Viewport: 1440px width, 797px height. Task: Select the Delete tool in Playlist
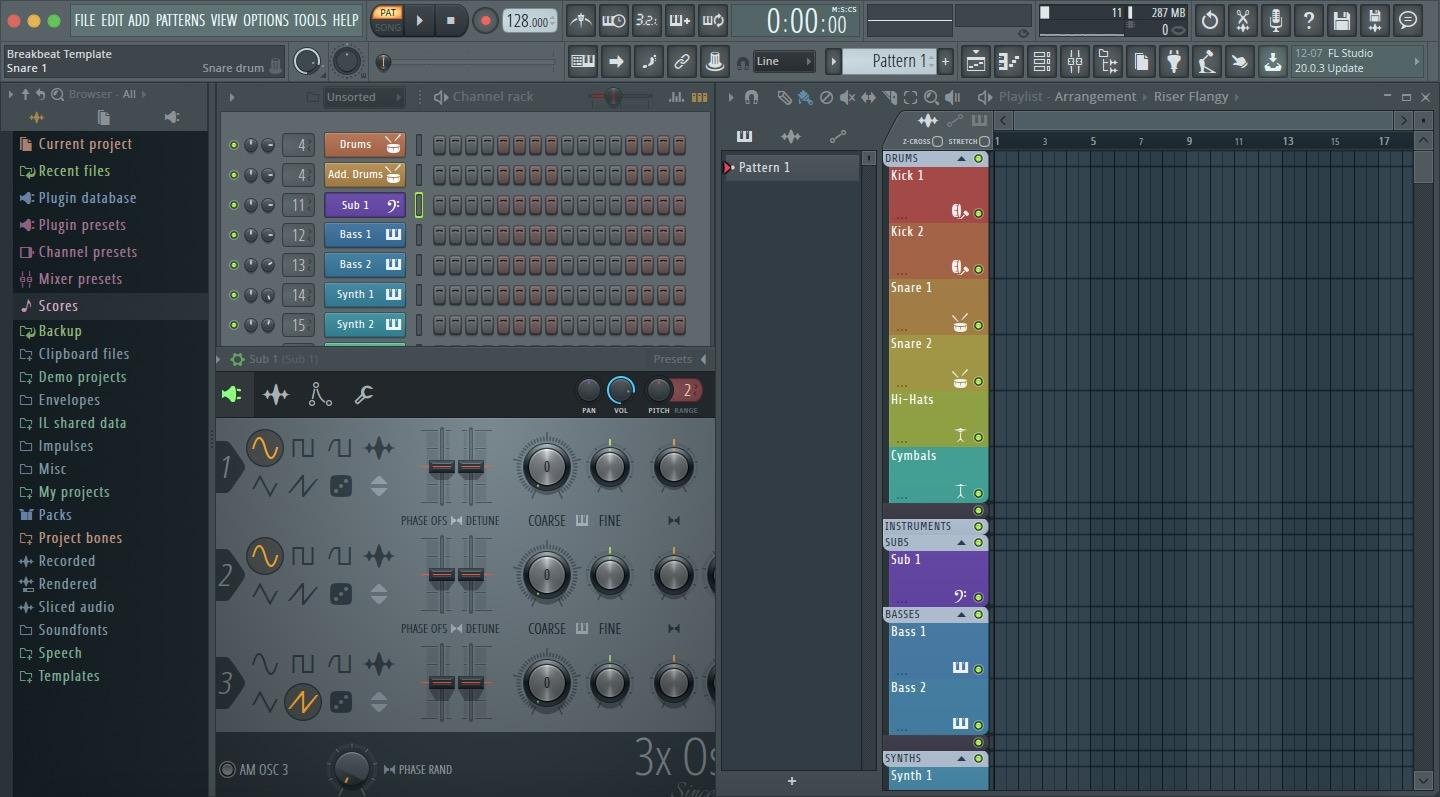click(x=826, y=97)
